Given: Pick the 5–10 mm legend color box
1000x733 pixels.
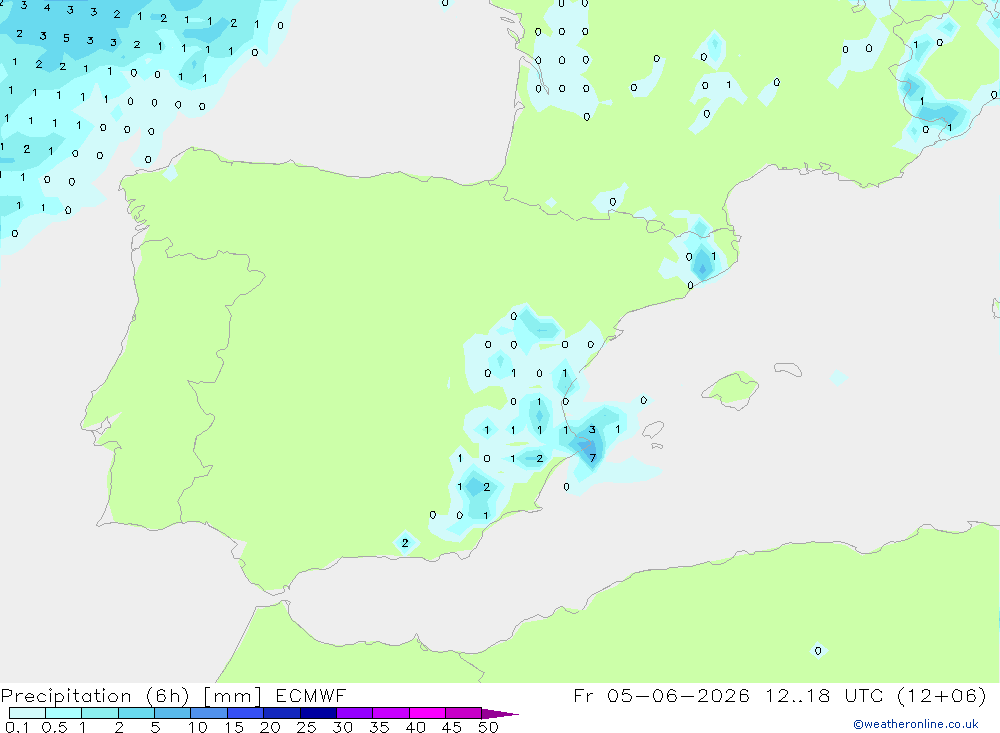Looking at the screenshot, I should (x=172, y=713).
